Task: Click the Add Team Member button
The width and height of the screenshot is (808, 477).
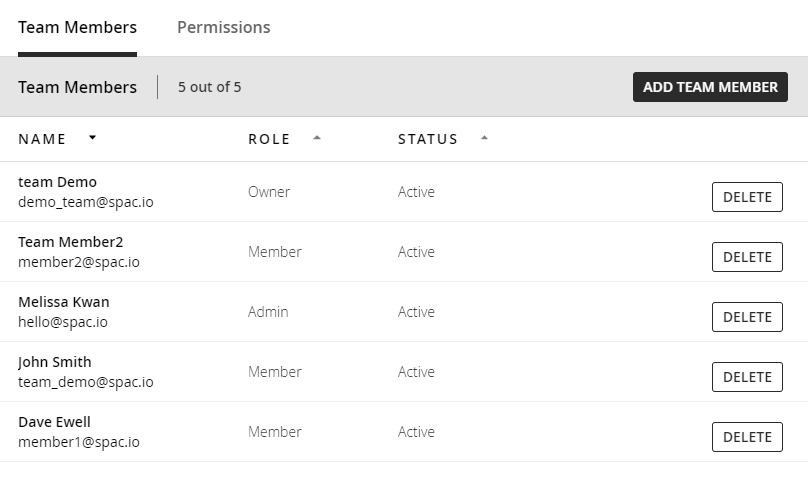Action: [x=710, y=87]
